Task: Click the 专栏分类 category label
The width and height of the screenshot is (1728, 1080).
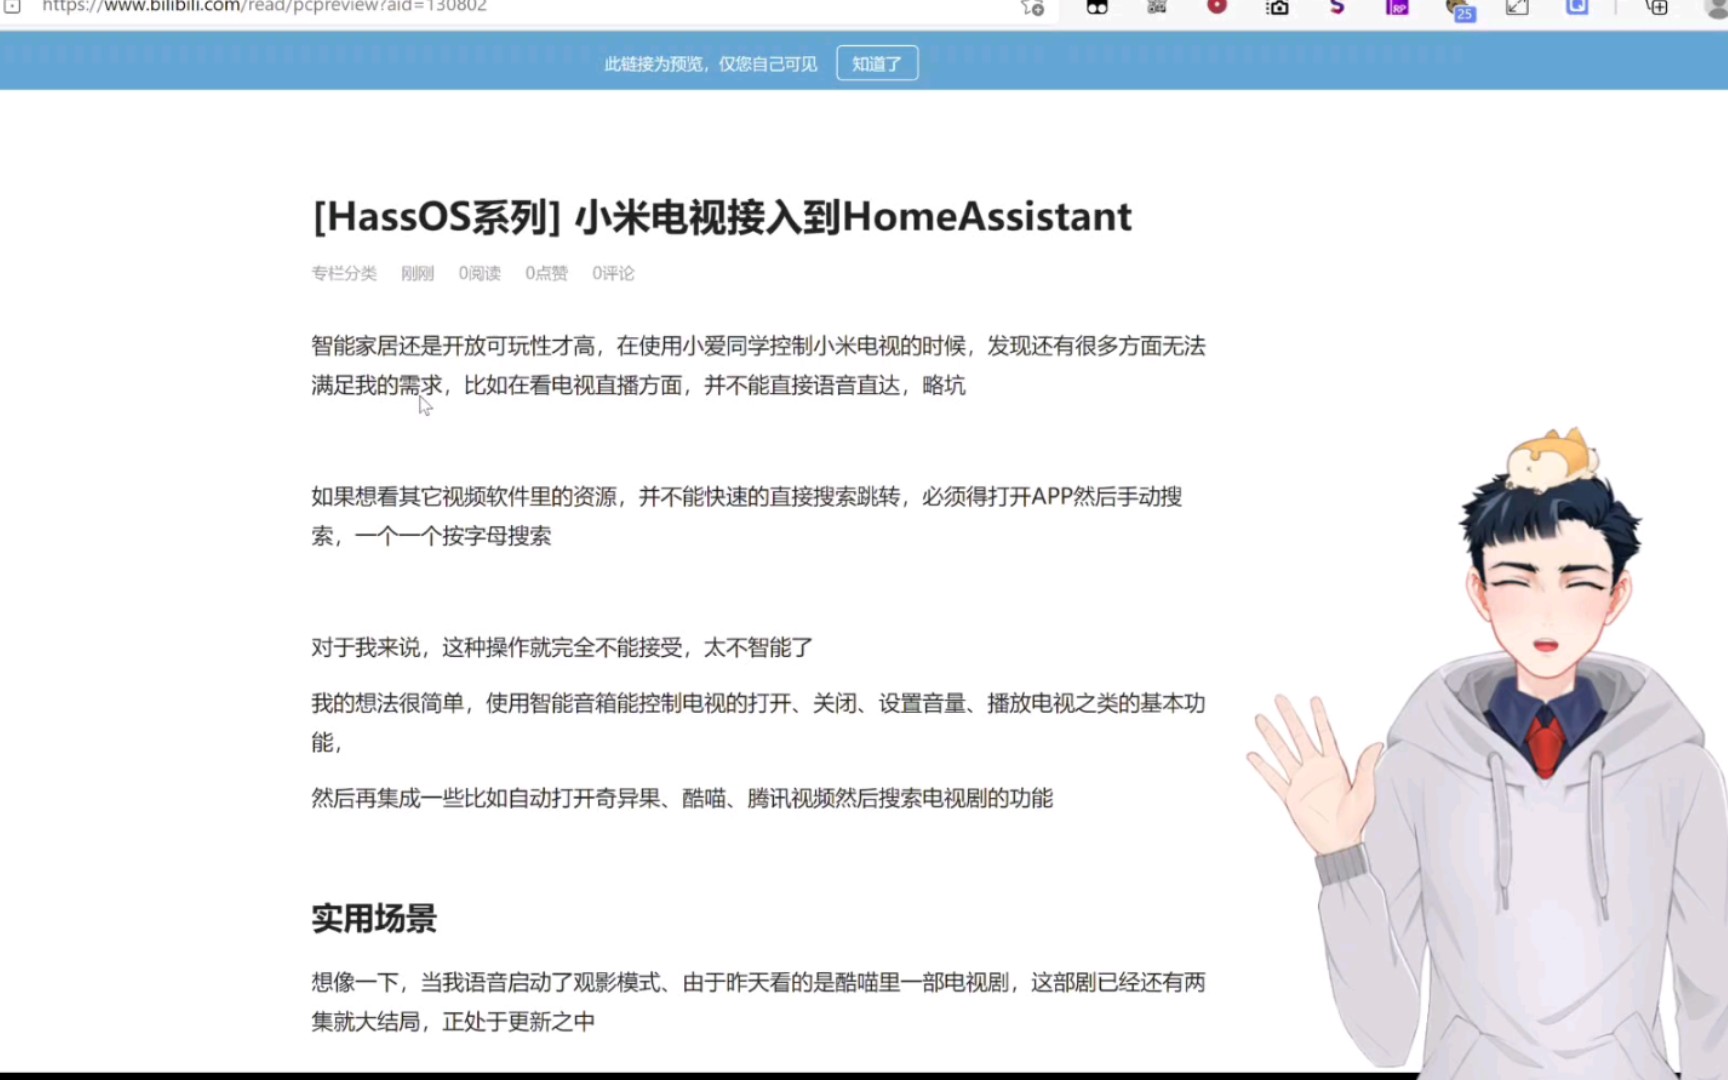Action: (x=344, y=273)
